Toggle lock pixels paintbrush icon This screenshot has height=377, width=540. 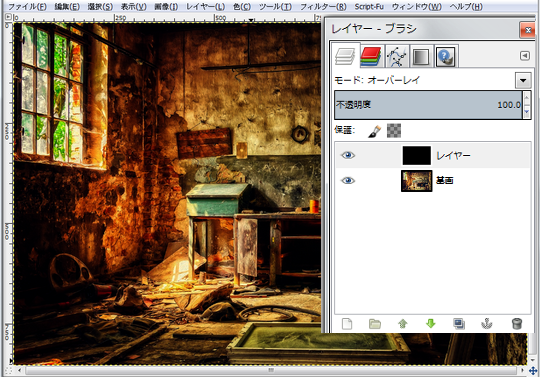(x=374, y=131)
